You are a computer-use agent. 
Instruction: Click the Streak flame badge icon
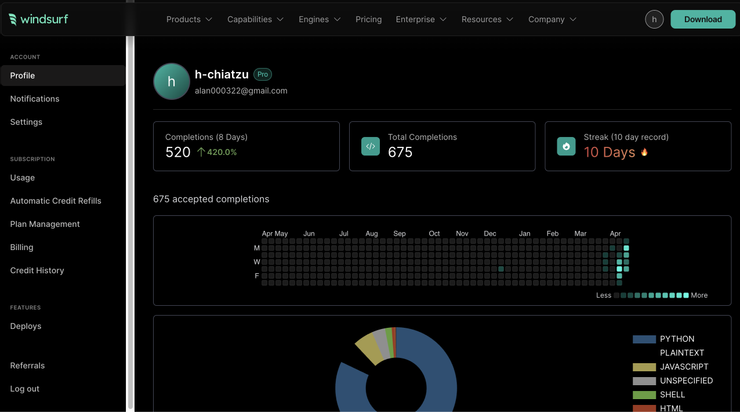pyautogui.click(x=566, y=146)
